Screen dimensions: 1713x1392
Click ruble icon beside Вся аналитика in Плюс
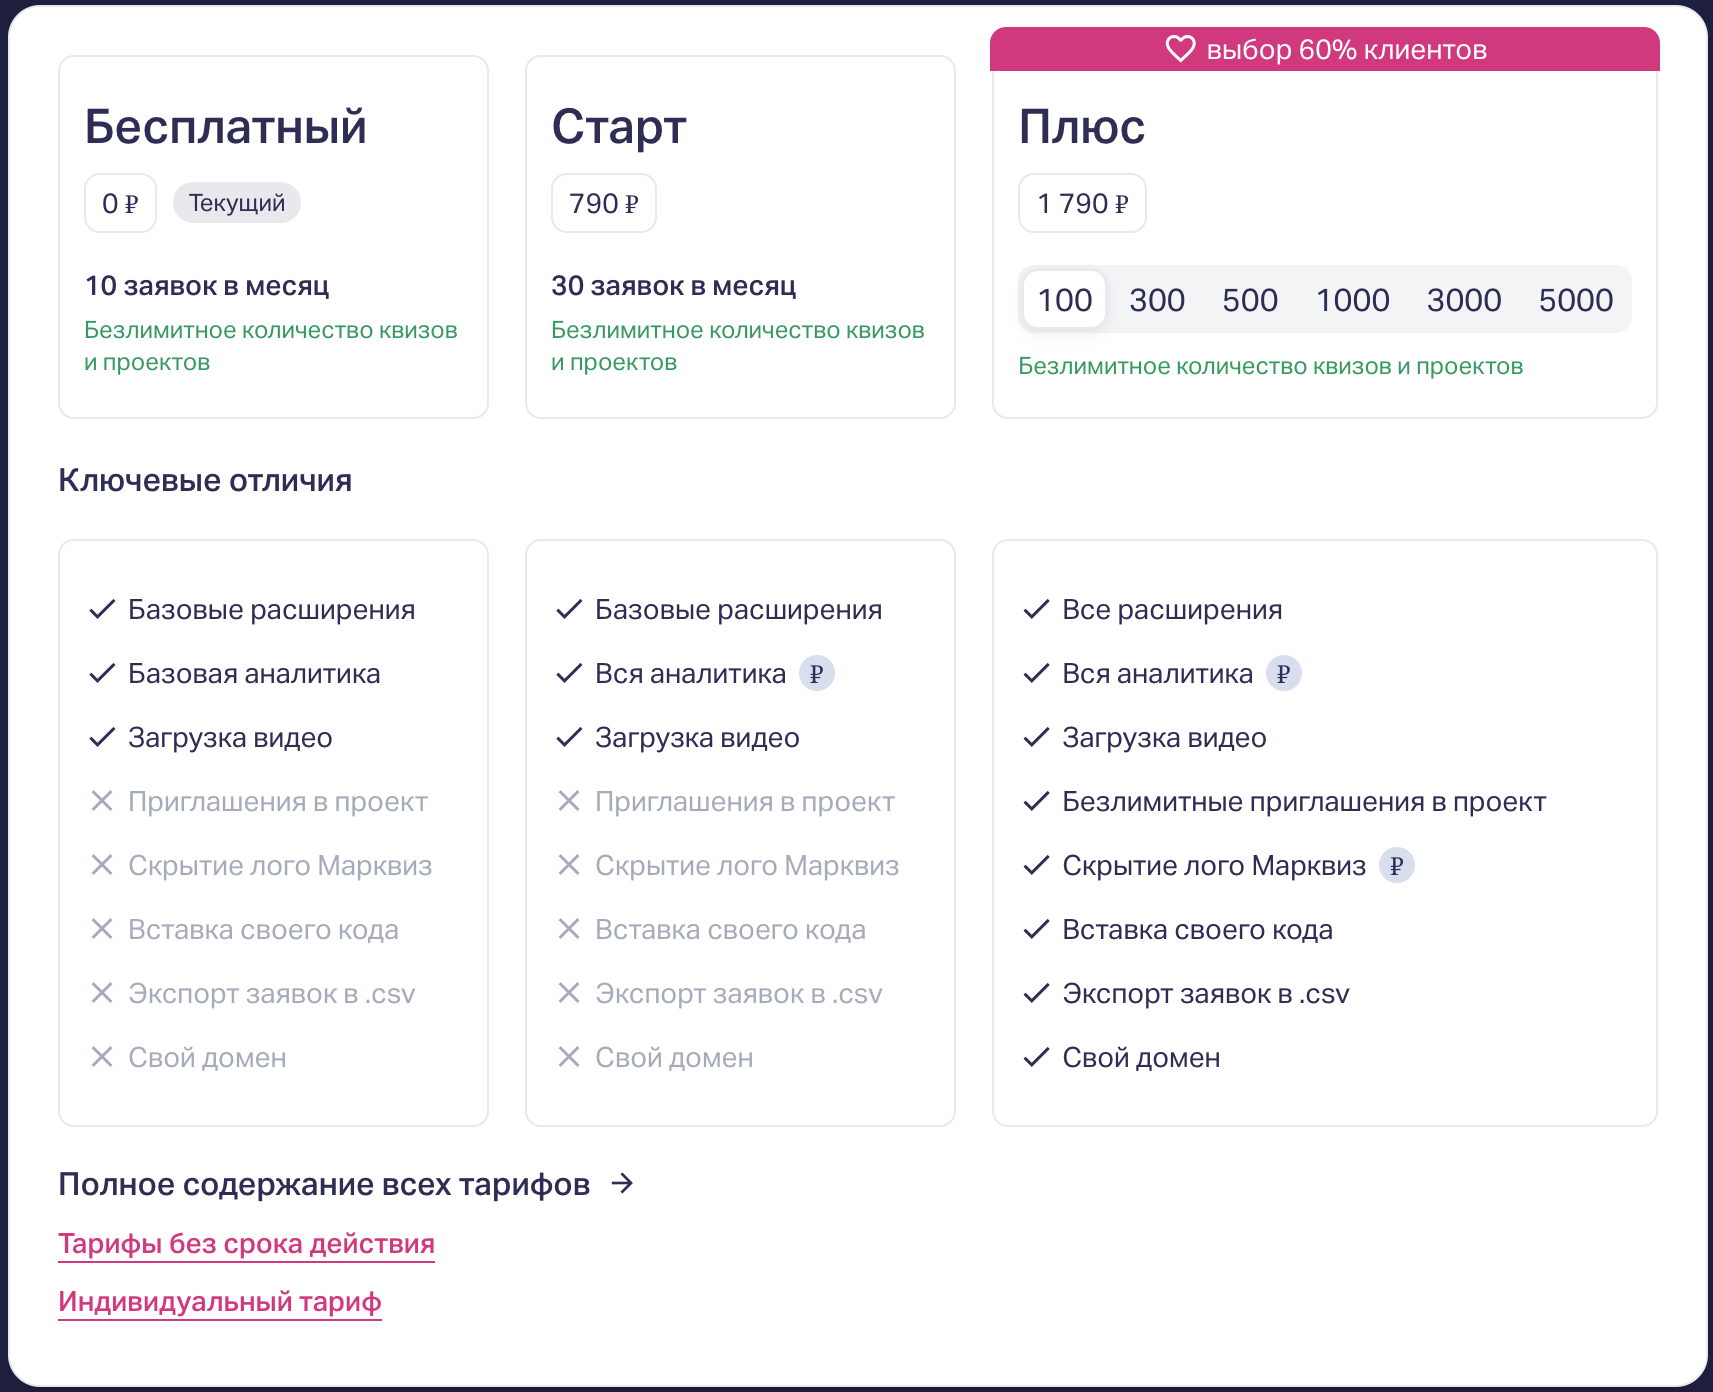point(1283,674)
